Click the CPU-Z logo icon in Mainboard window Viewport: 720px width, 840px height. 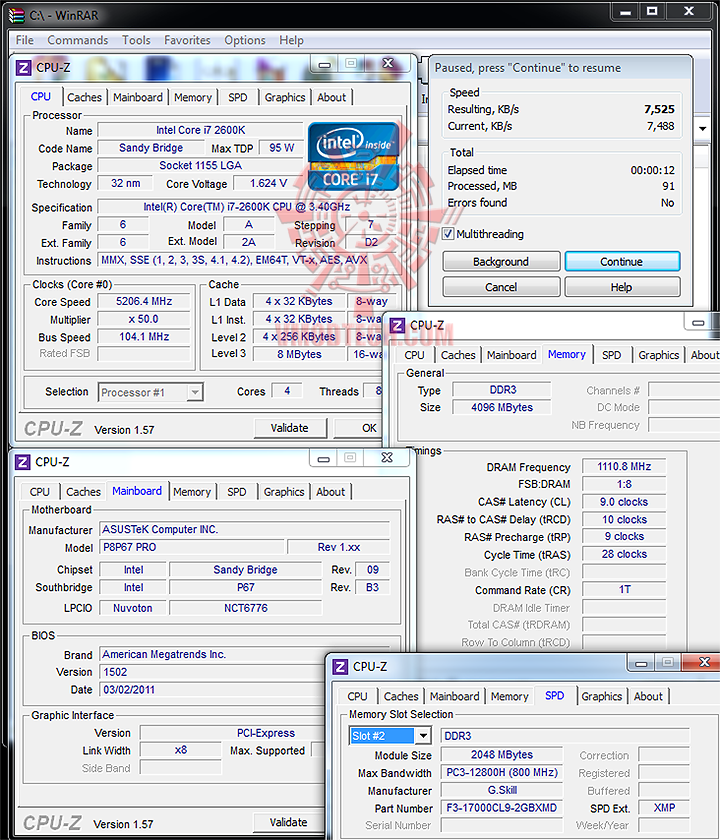click(x=22, y=462)
